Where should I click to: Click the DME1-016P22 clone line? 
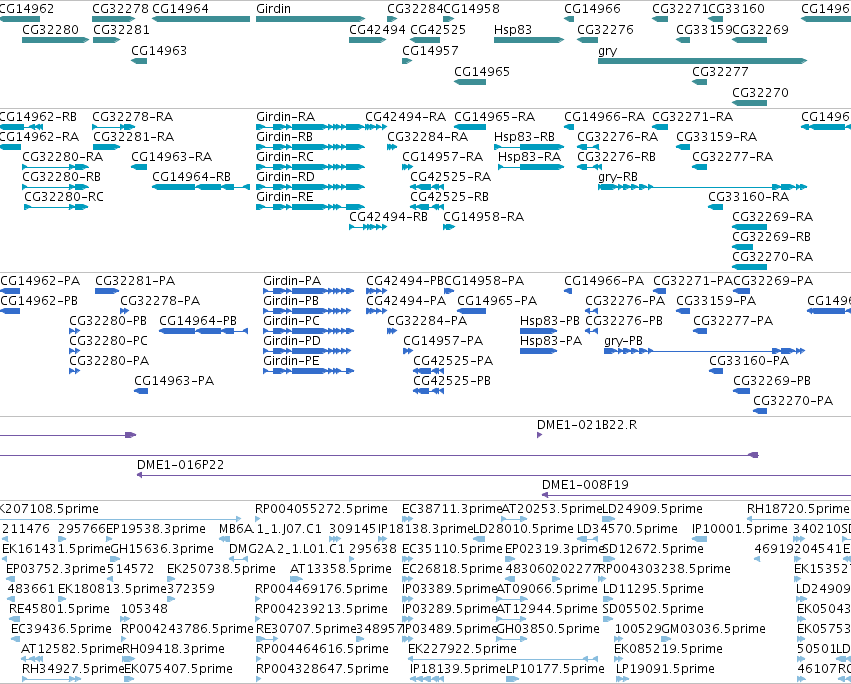click(494, 475)
